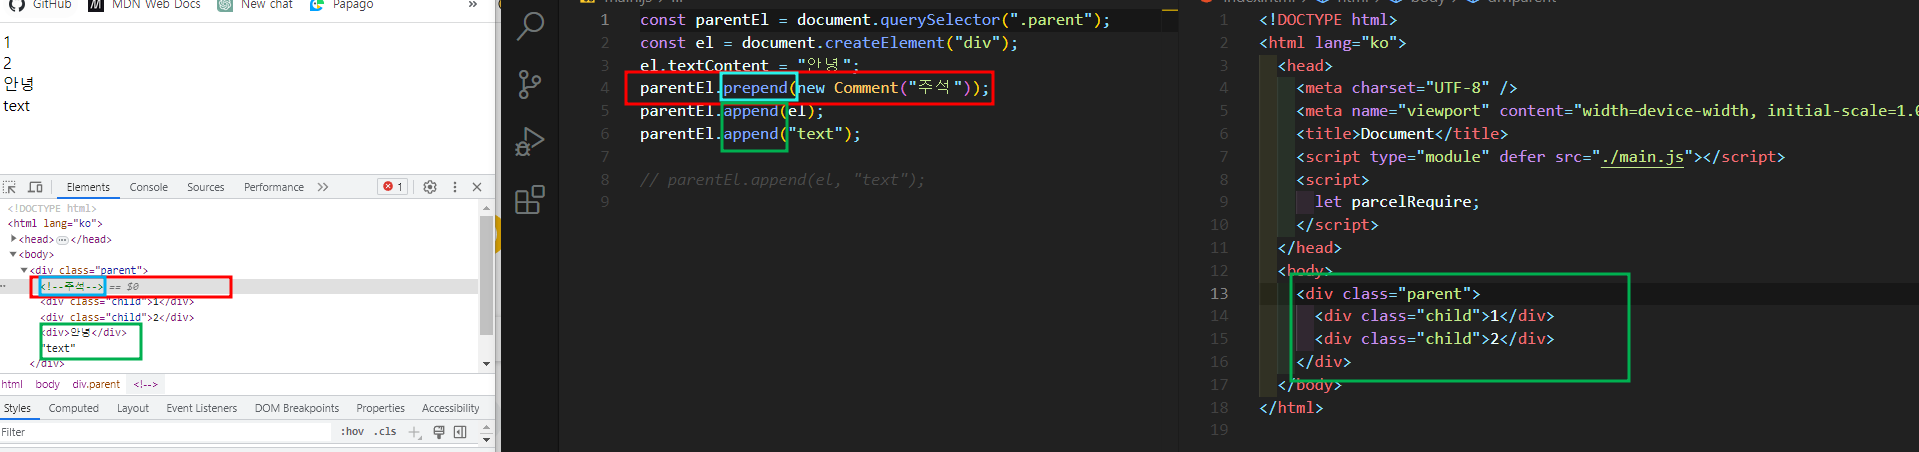The image size is (1919, 452).
Task: Click the let parcelRequire line in index.html
Action: point(1397,202)
